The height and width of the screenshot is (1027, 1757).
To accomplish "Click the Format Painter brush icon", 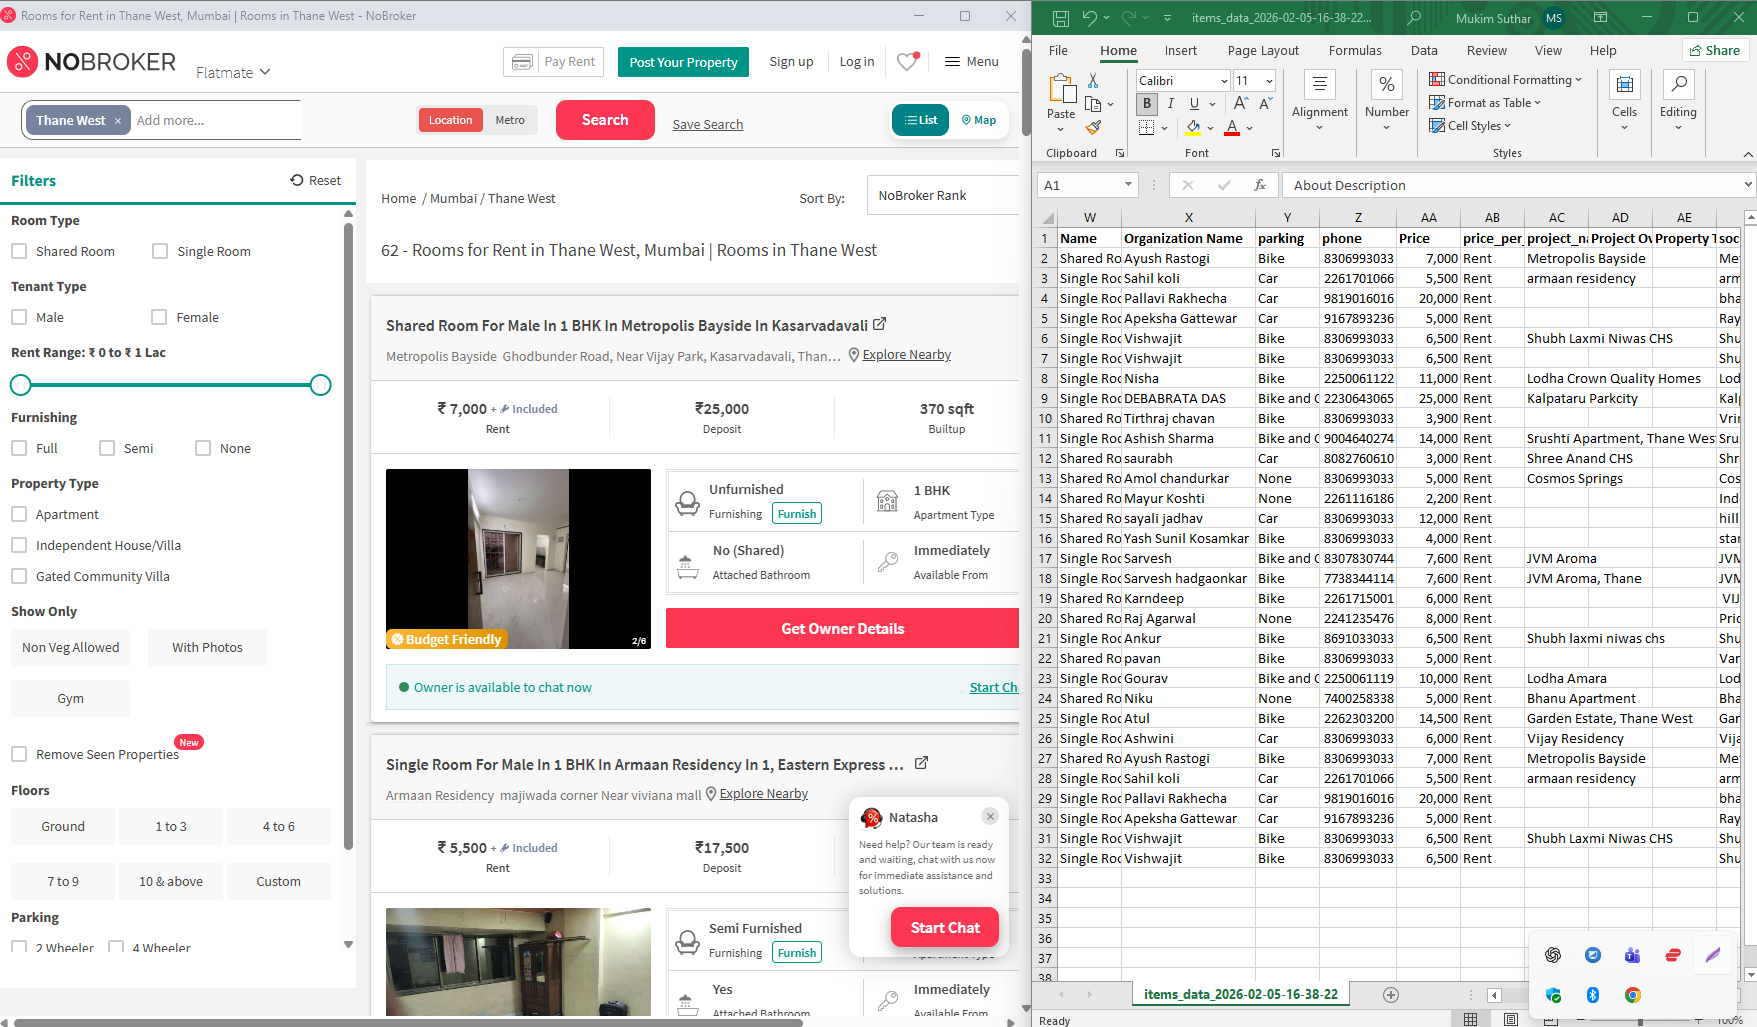I will point(1093,128).
